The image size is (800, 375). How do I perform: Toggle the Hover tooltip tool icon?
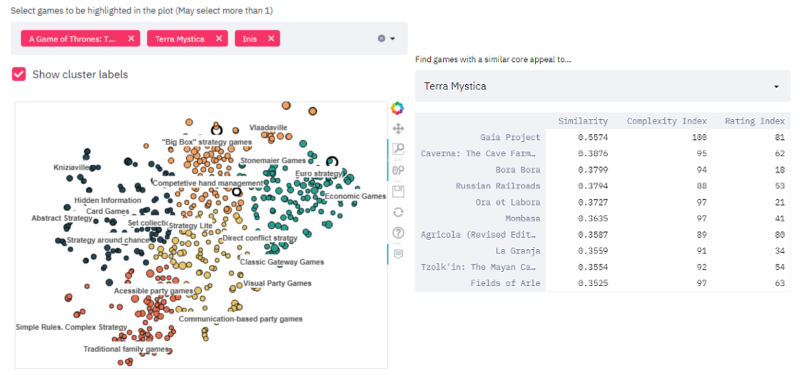coord(398,254)
